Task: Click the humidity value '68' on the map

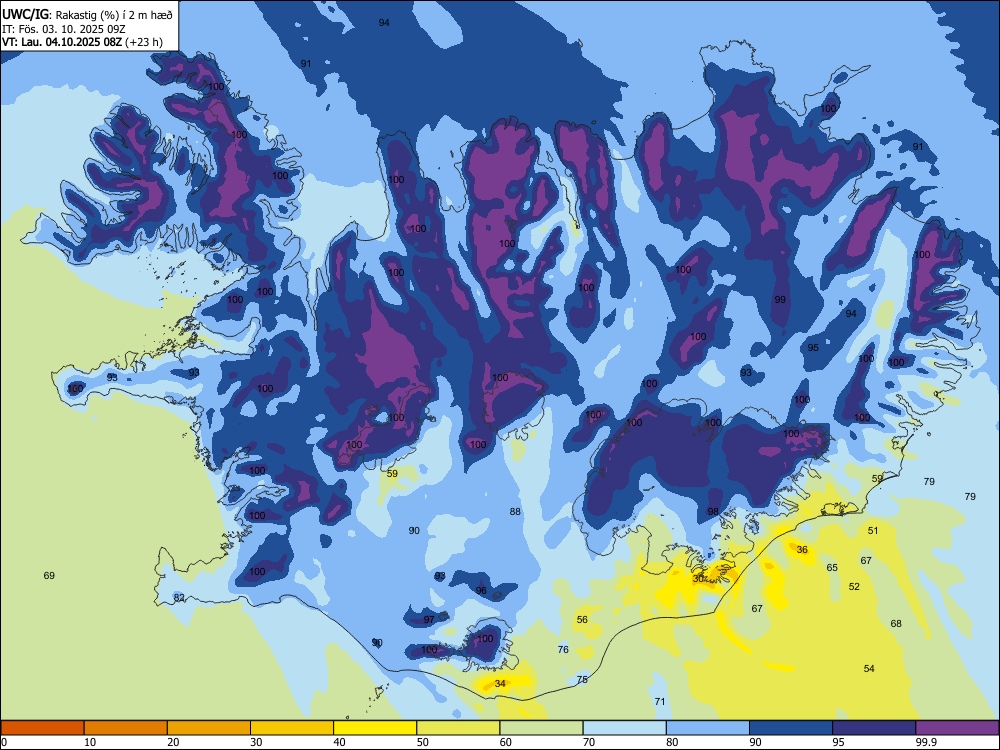Action: click(x=896, y=624)
